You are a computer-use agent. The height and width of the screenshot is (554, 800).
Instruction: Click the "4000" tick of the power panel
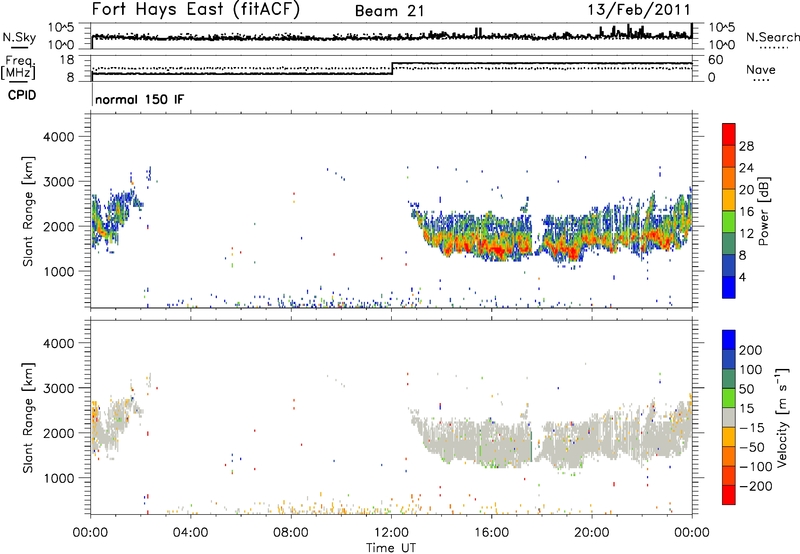(59, 137)
